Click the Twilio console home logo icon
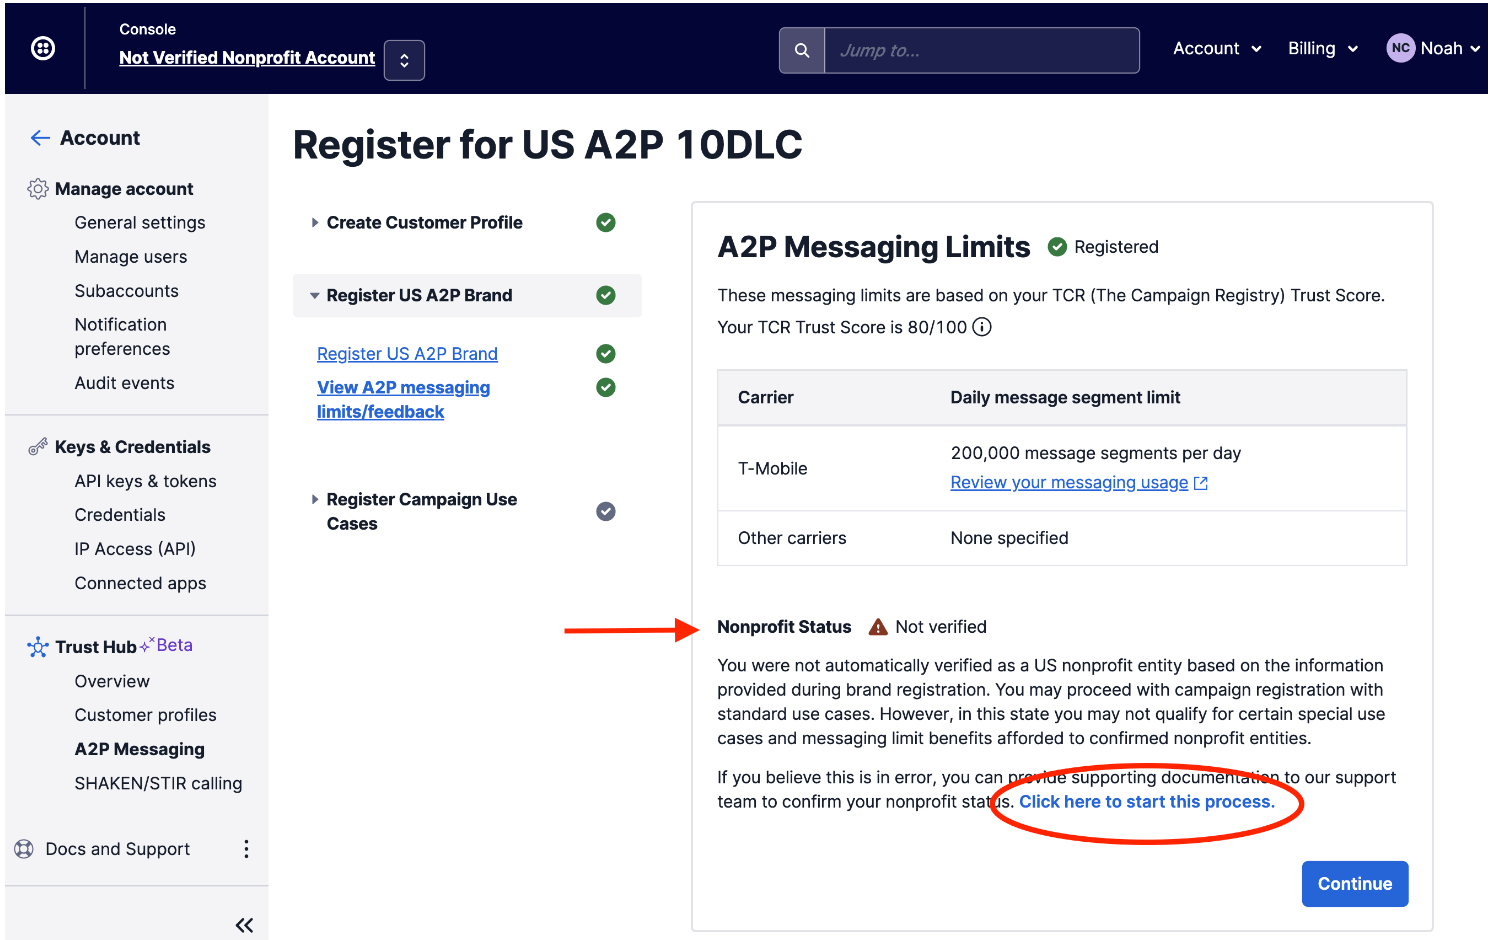The height and width of the screenshot is (940, 1496). [x=43, y=48]
